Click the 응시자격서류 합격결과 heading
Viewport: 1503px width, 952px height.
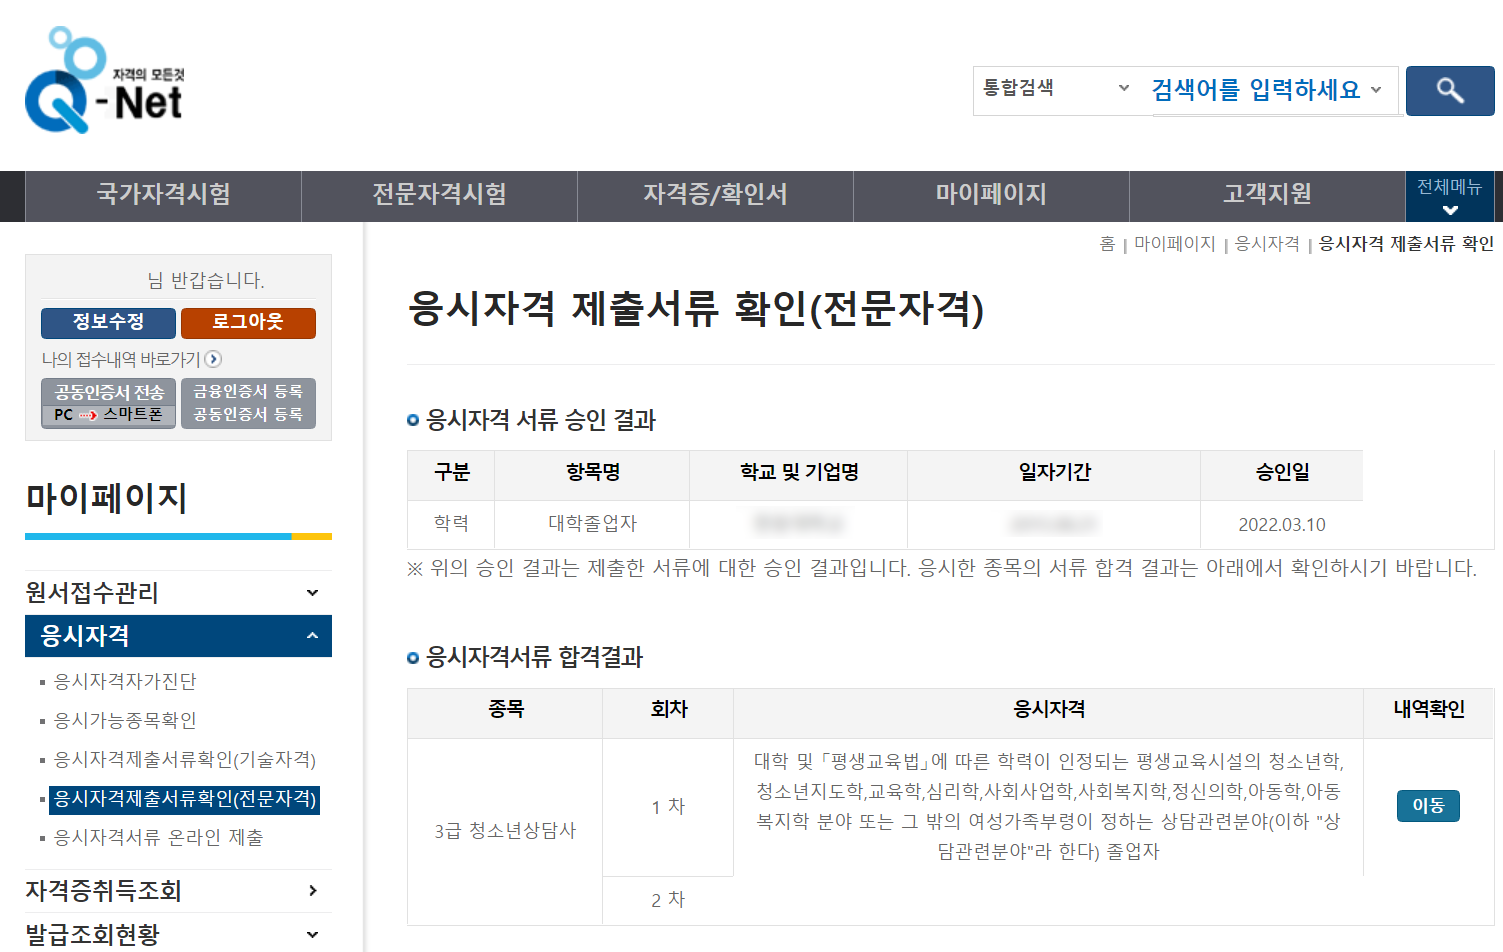535,658
